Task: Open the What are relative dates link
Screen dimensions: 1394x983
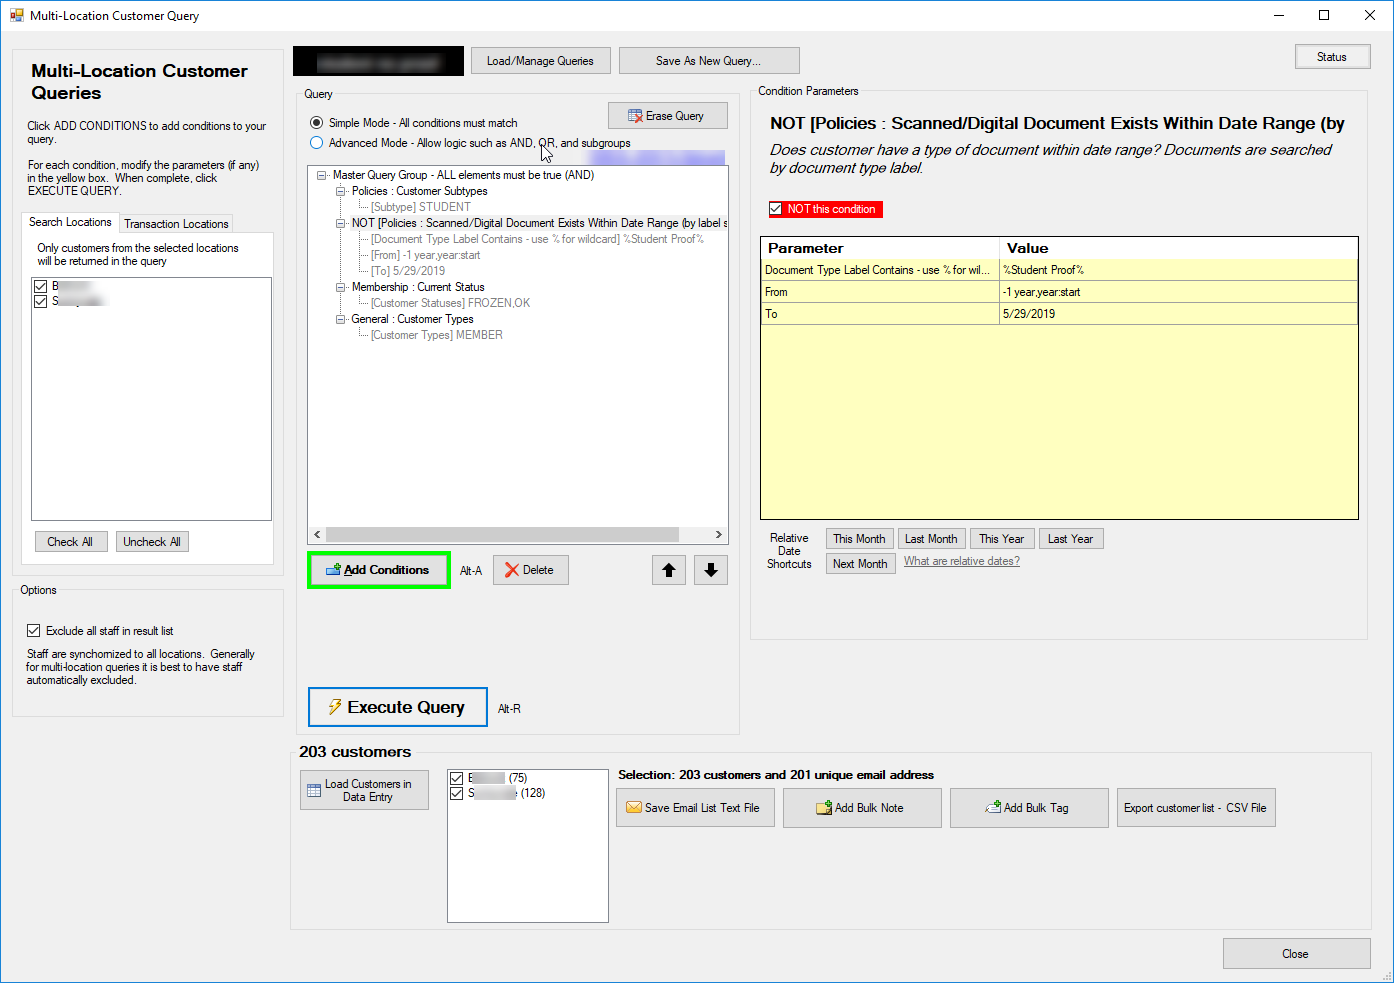Action: click(x=961, y=562)
